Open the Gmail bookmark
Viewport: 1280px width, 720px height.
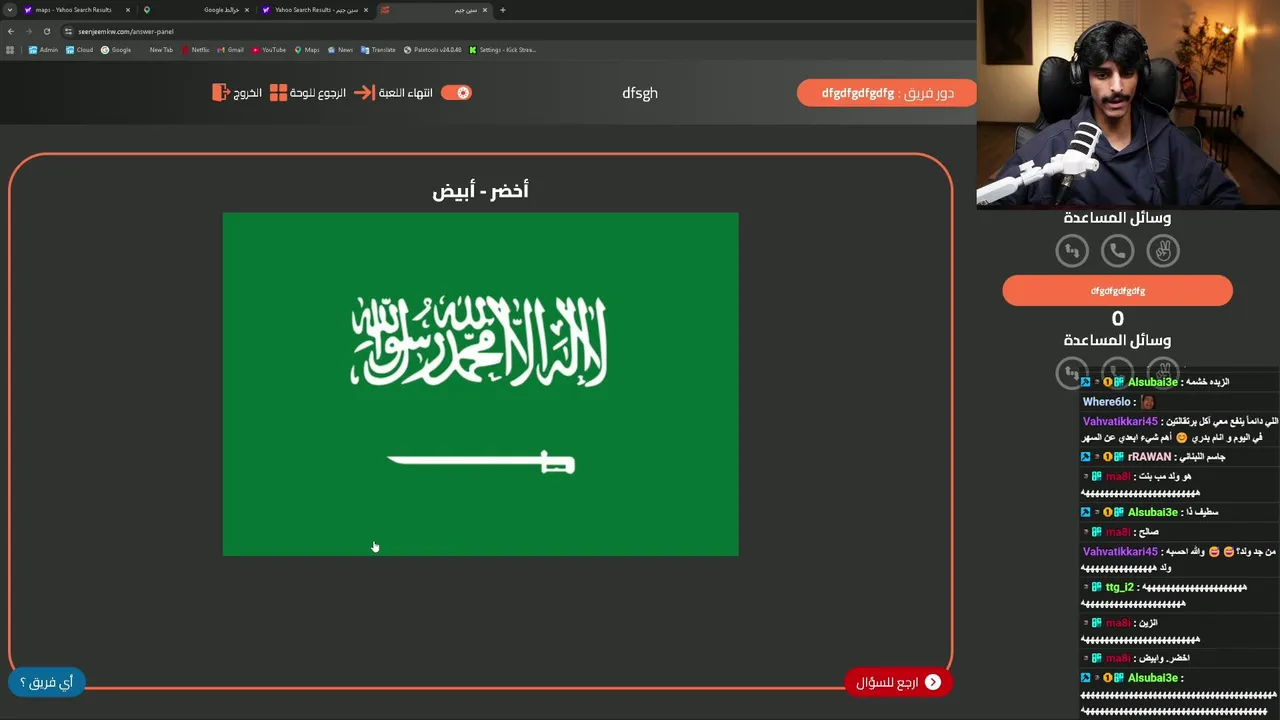click(x=231, y=49)
